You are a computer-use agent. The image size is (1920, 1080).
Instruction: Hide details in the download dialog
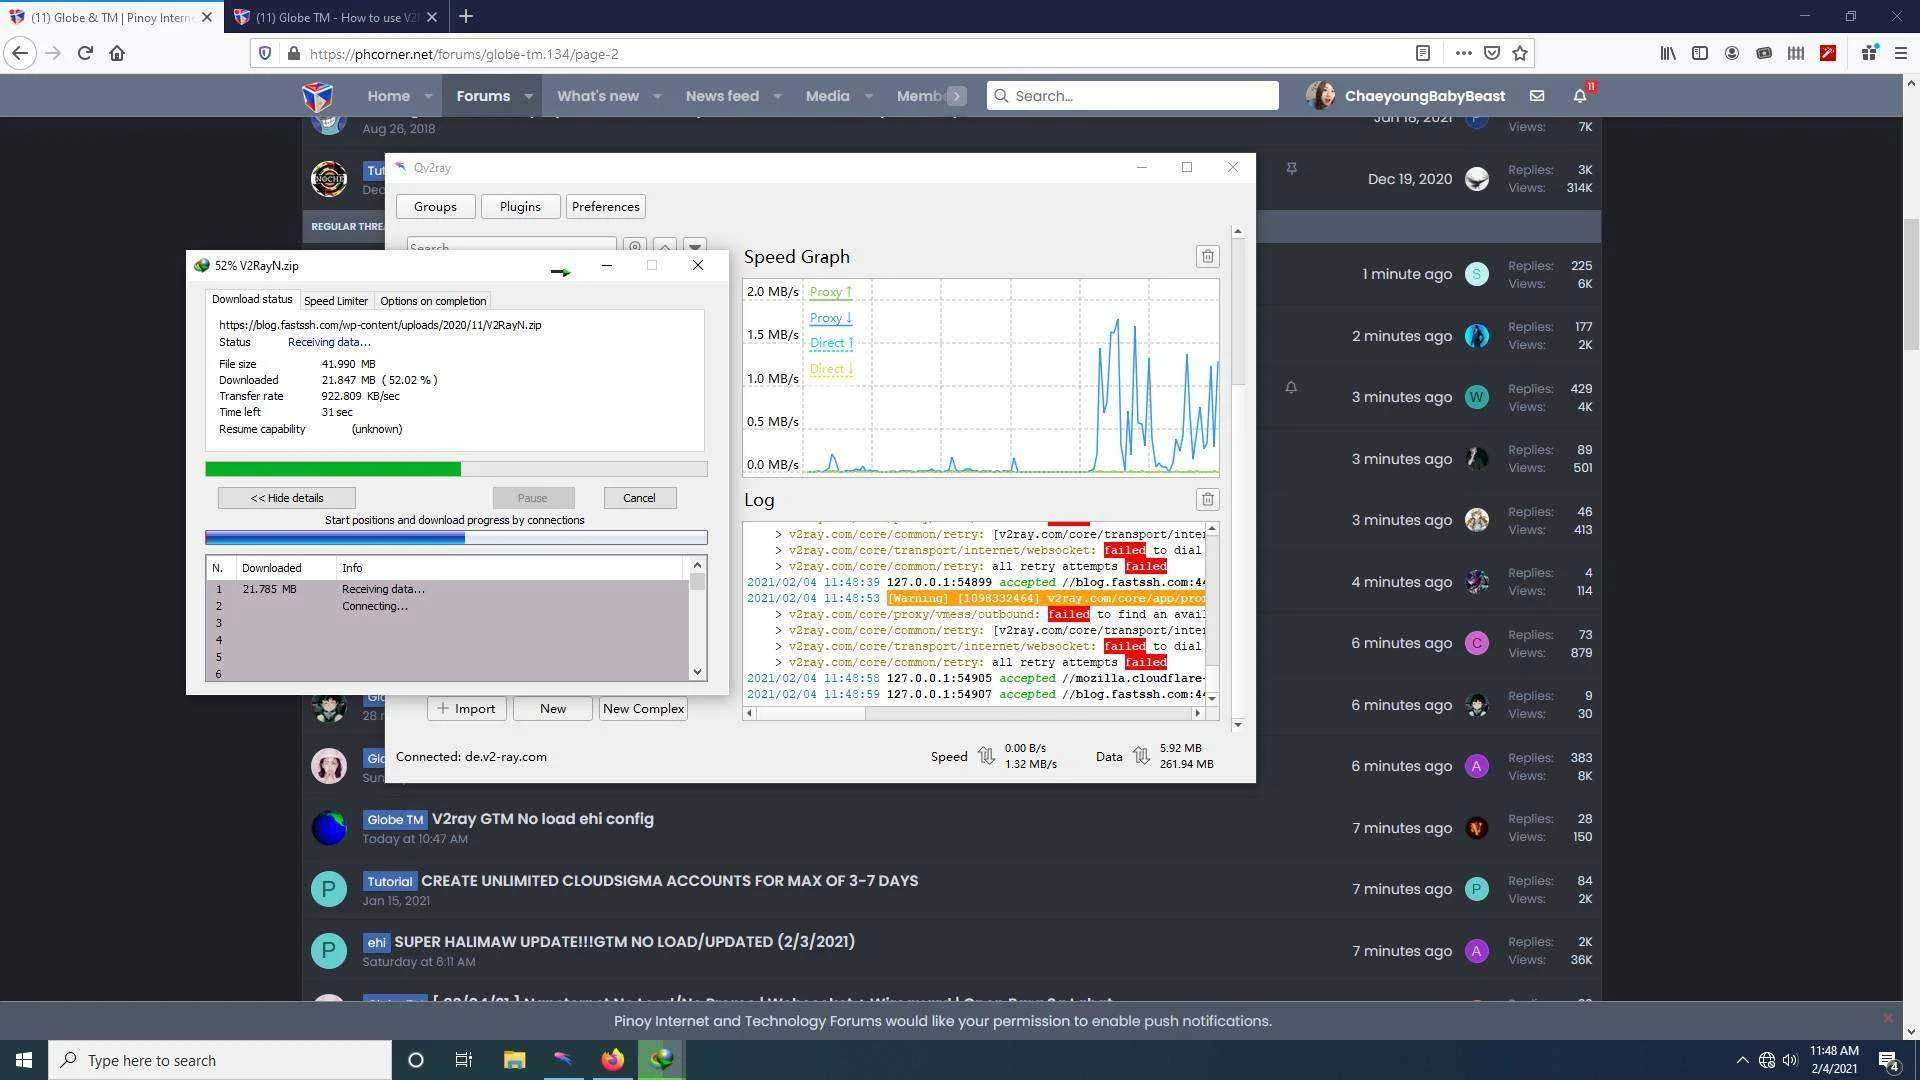tap(287, 498)
